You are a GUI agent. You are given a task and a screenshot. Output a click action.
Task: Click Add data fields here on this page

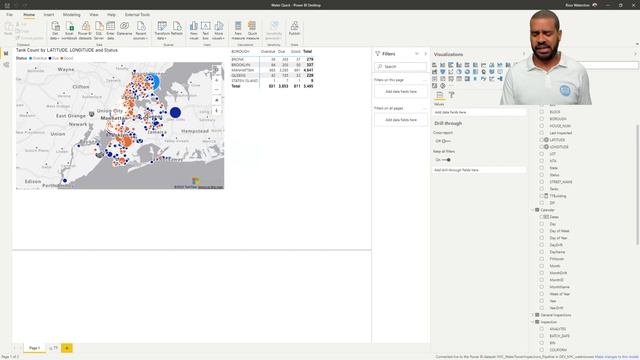coord(401,92)
